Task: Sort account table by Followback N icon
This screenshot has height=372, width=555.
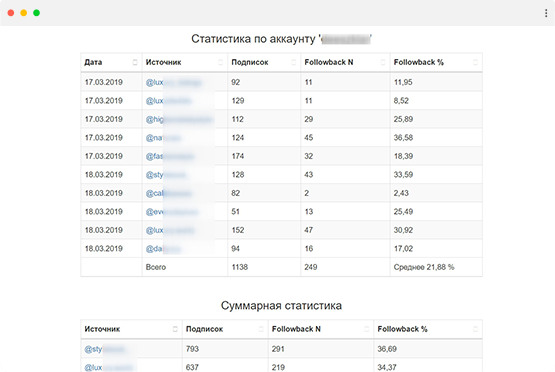Action: (383, 62)
